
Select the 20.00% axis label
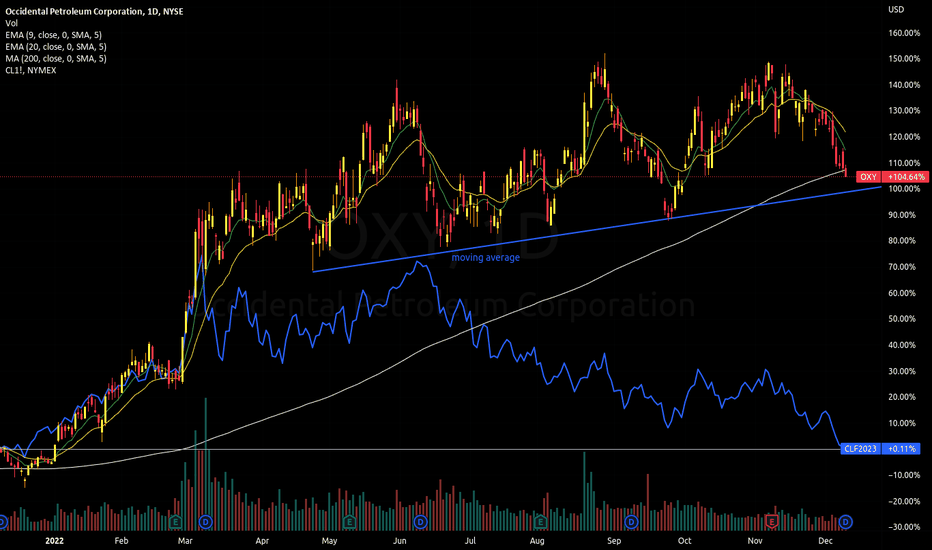click(902, 397)
